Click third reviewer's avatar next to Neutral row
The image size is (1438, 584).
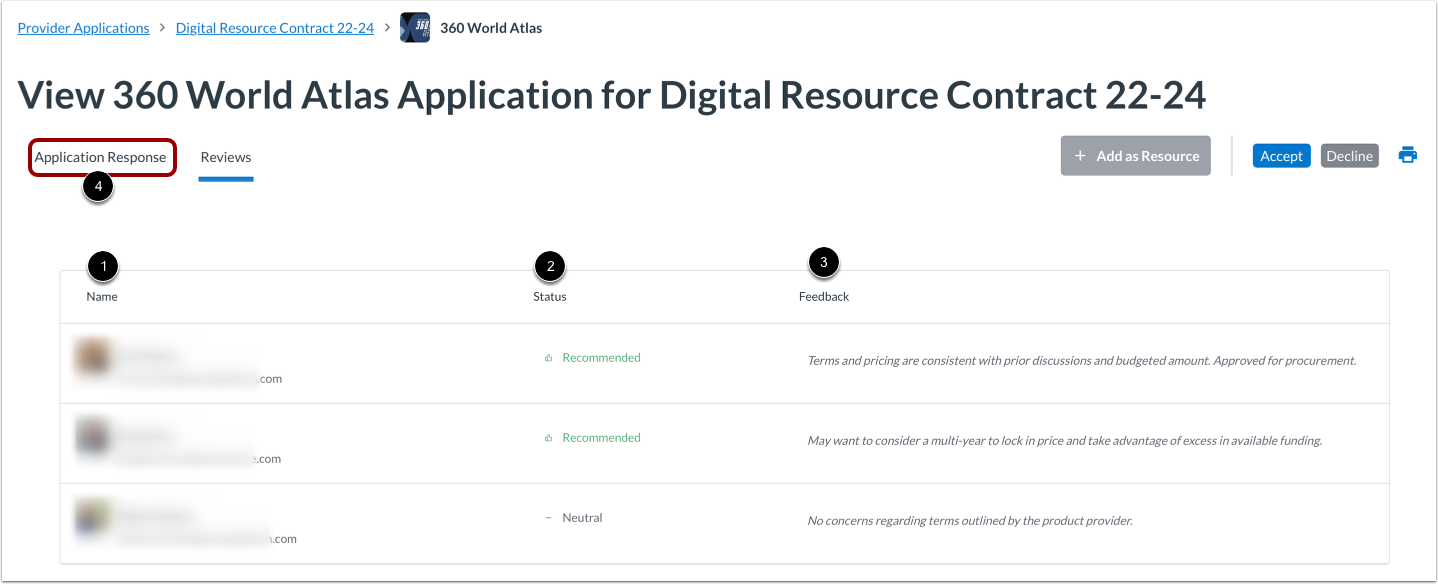point(93,518)
